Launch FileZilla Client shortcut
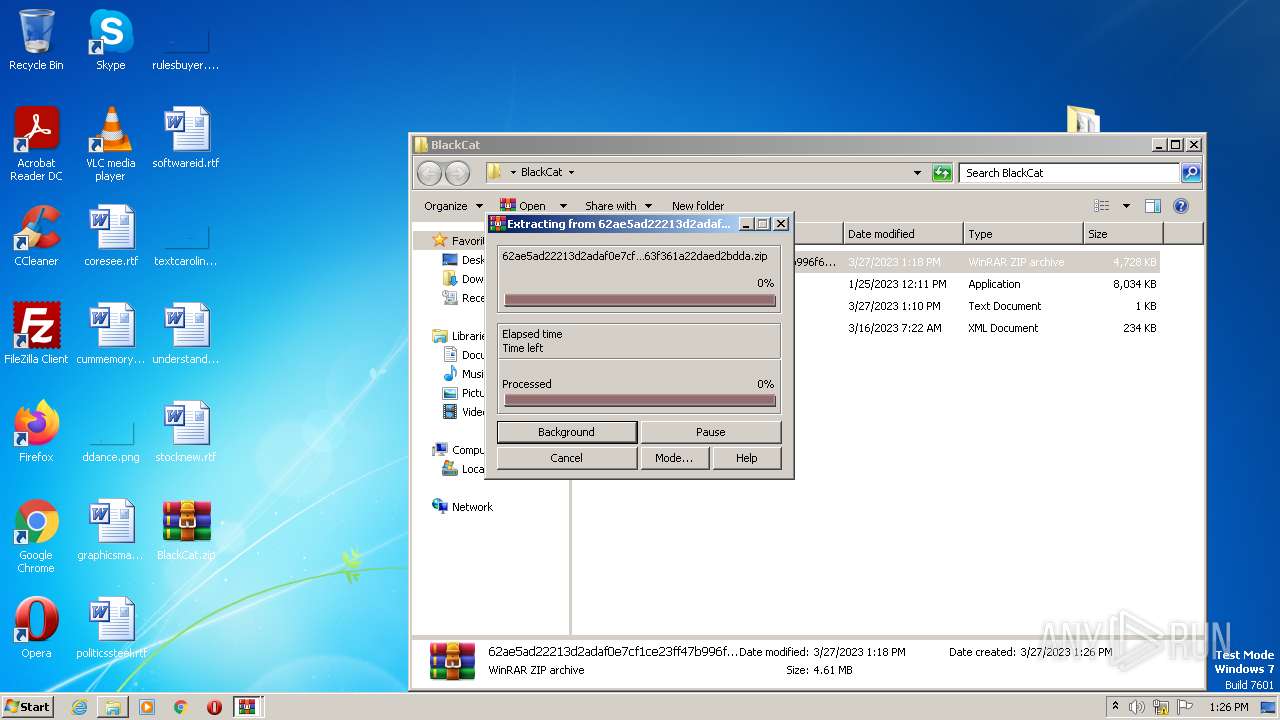 [x=36, y=334]
